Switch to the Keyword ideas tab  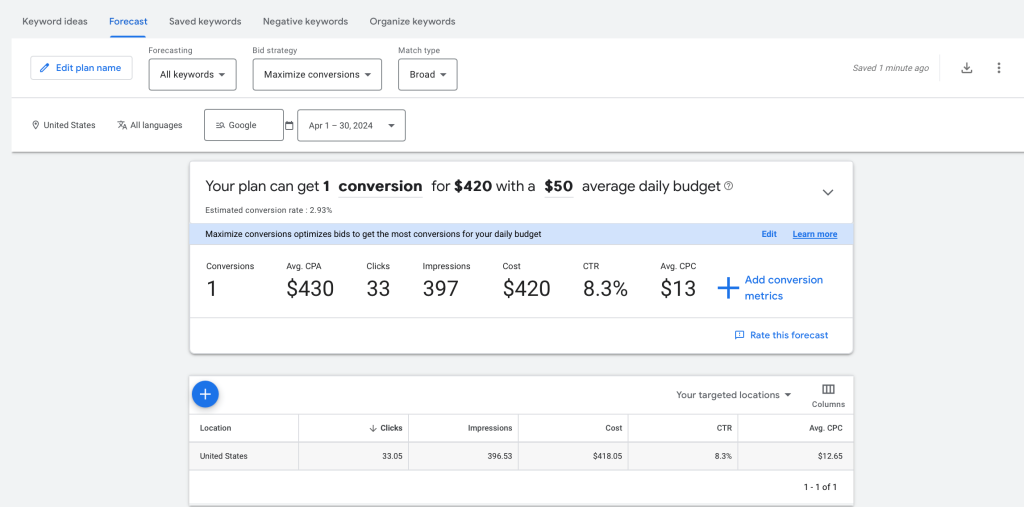click(55, 22)
